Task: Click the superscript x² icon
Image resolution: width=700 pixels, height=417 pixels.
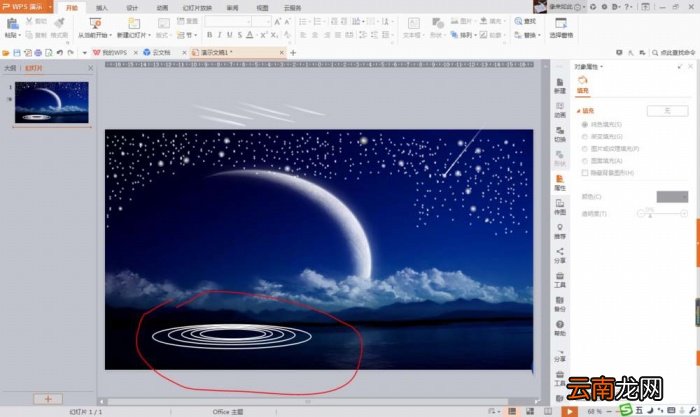Action: [x=263, y=35]
